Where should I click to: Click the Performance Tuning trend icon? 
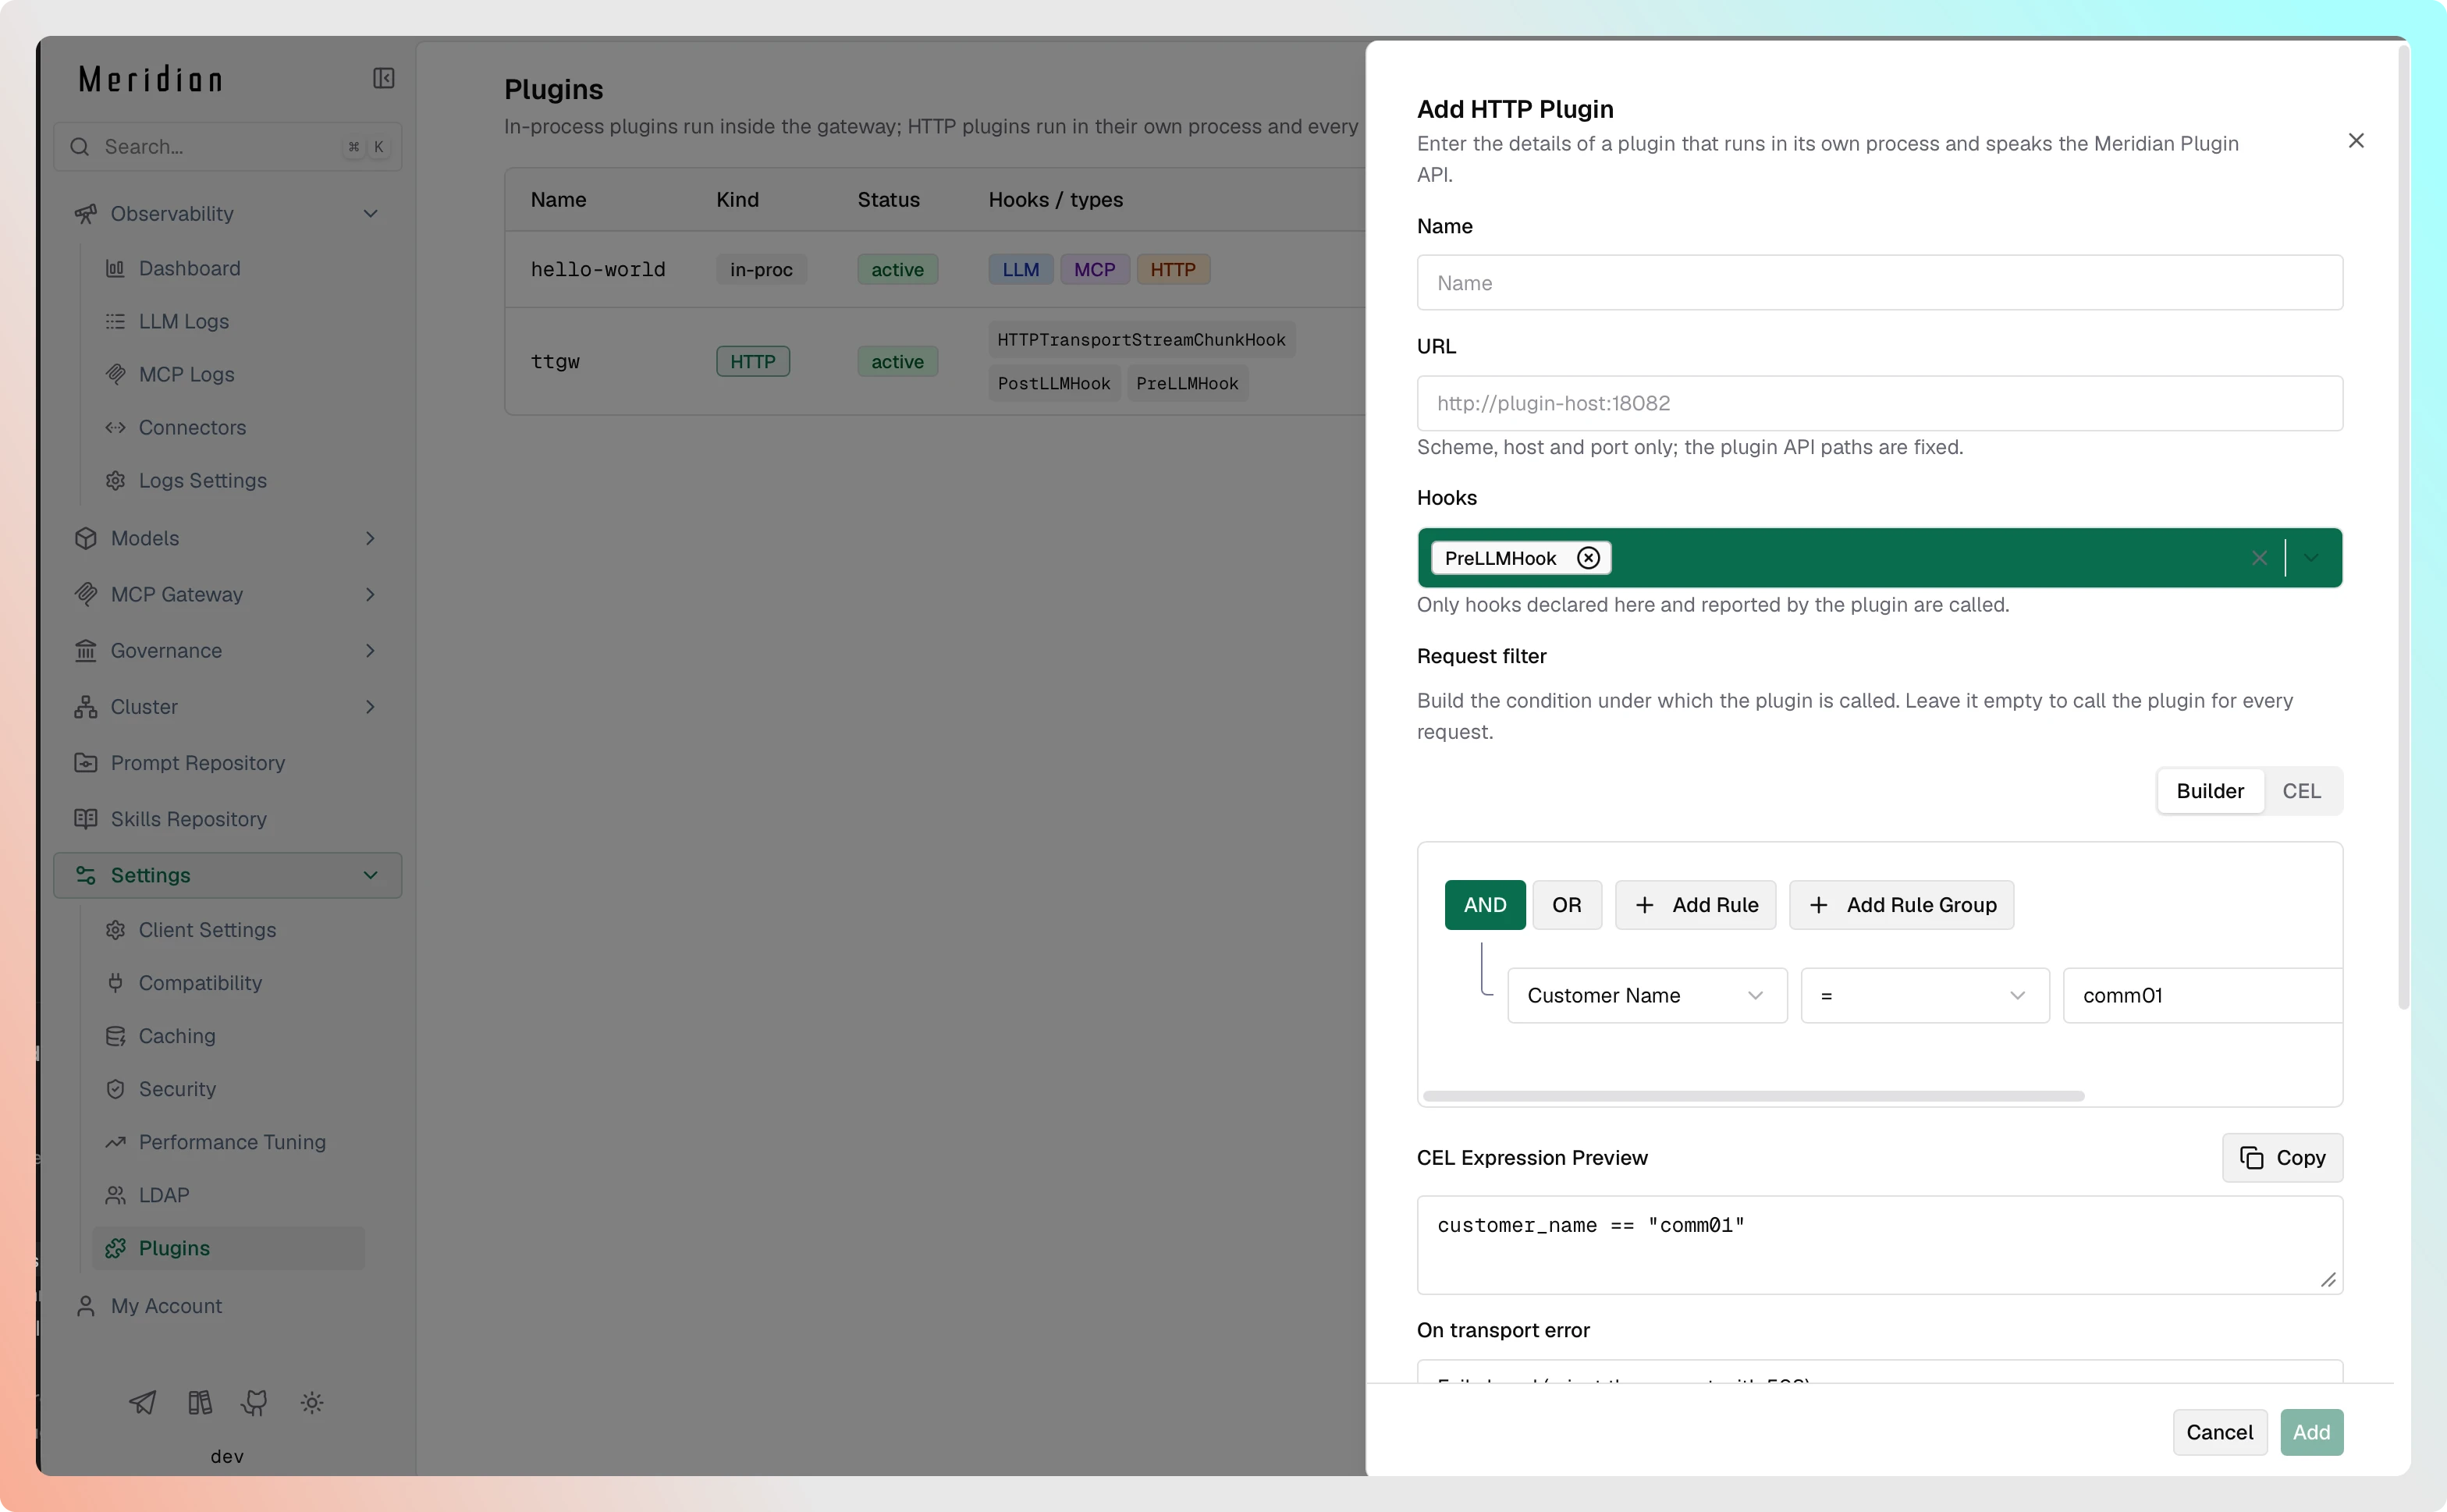115,1142
